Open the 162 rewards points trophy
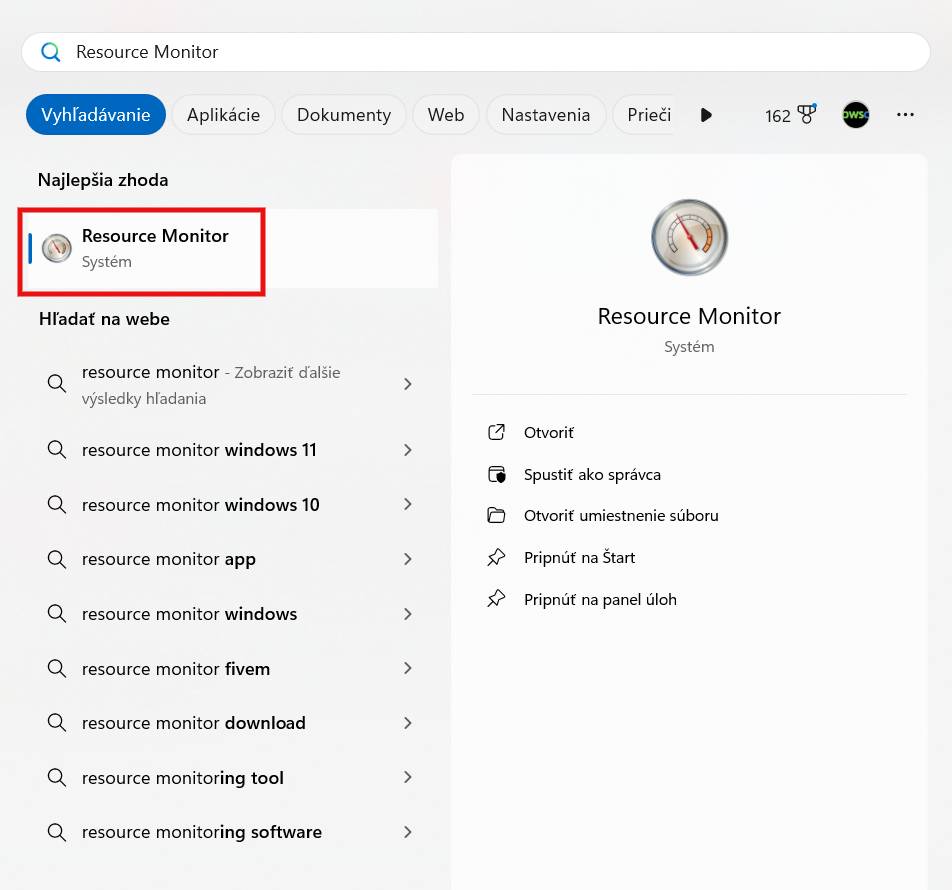Image resolution: width=952 pixels, height=890 pixels. tap(790, 115)
